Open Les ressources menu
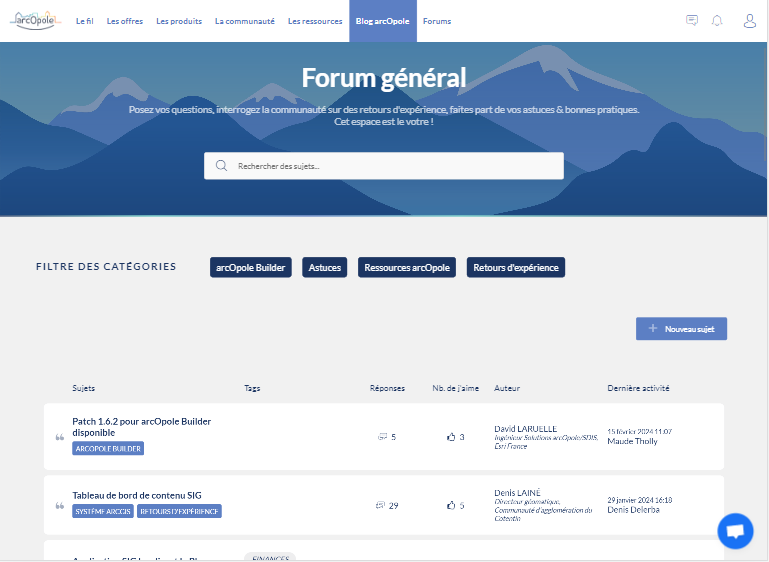This screenshot has height=562, width=769. [315, 21]
